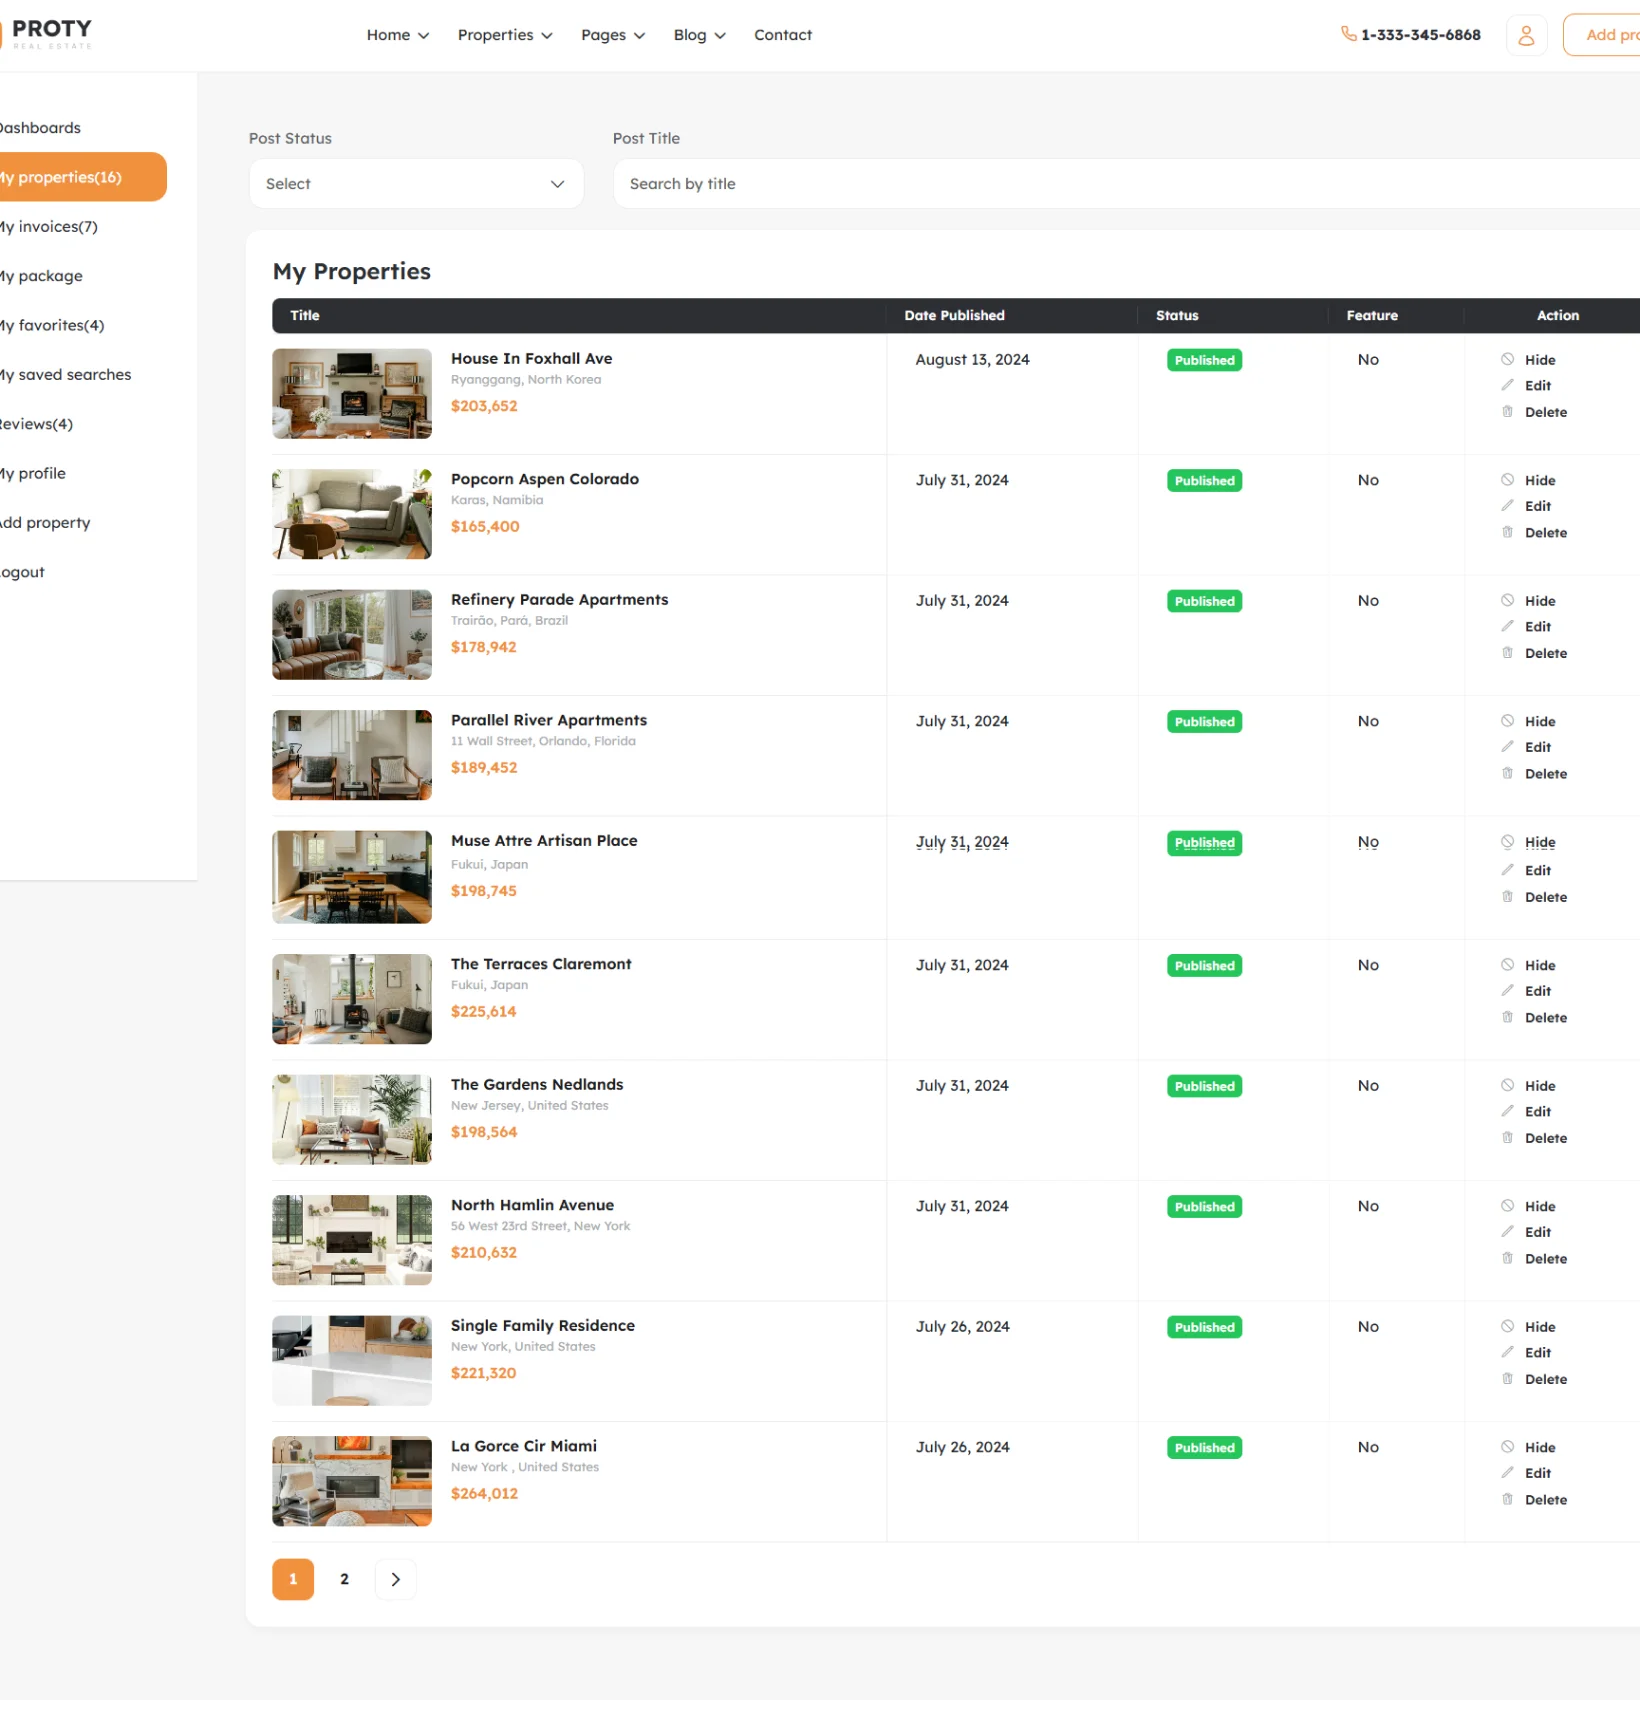Screen dimensions: 1640x1732
Task: Click the user account icon in header
Action: [x=1525, y=35]
